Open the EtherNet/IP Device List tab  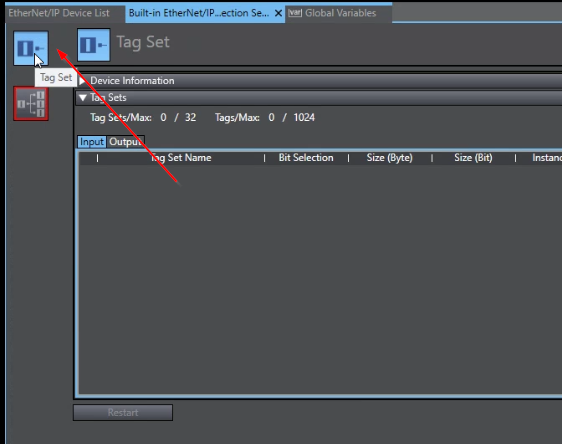click(59, 13)
